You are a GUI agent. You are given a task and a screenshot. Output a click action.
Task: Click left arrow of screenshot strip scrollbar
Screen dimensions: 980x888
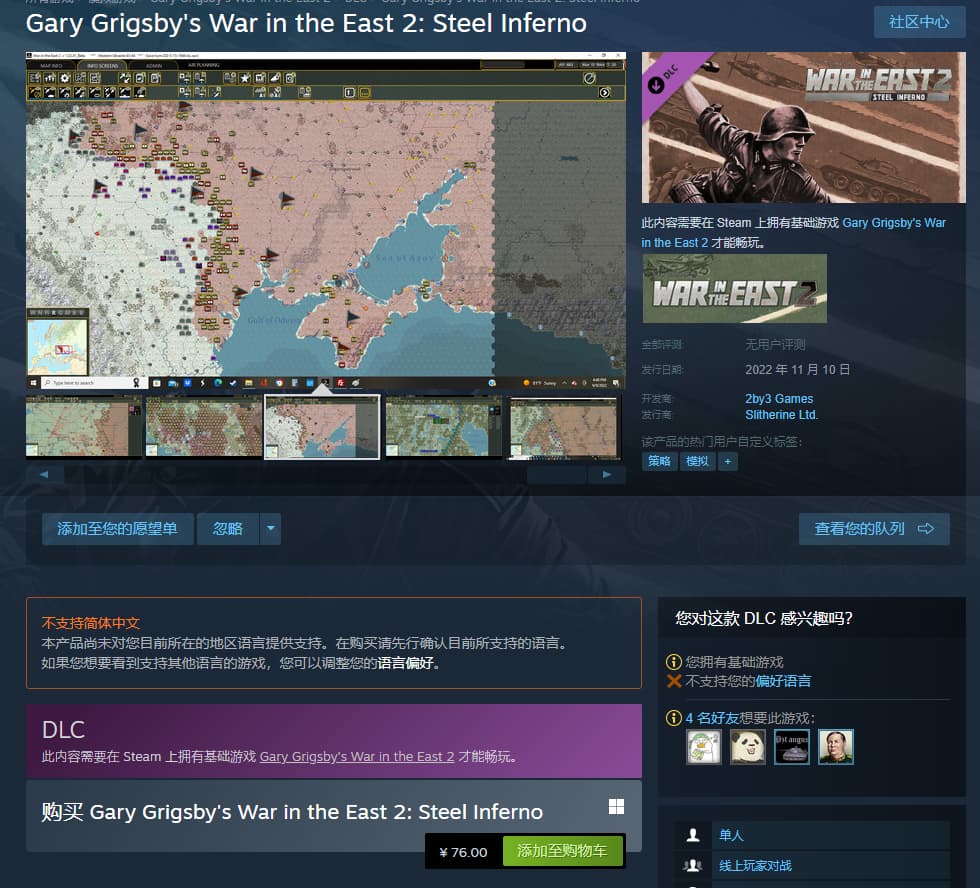coord(44,474)
